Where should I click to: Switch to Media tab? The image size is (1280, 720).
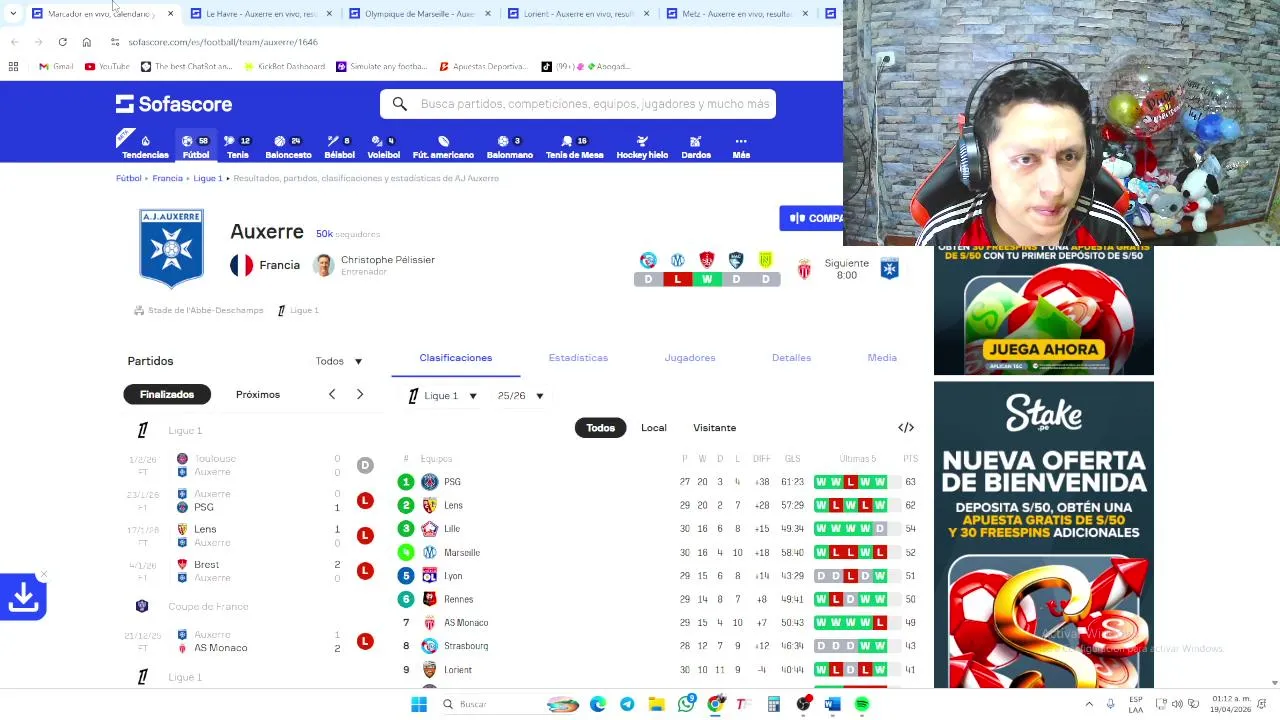(x=882, y=358)
